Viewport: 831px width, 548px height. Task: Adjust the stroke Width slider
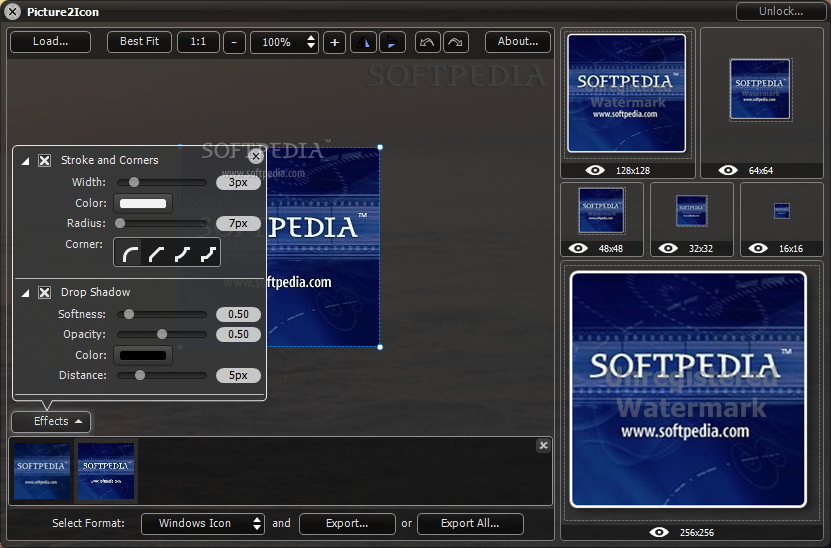(162, 182)
